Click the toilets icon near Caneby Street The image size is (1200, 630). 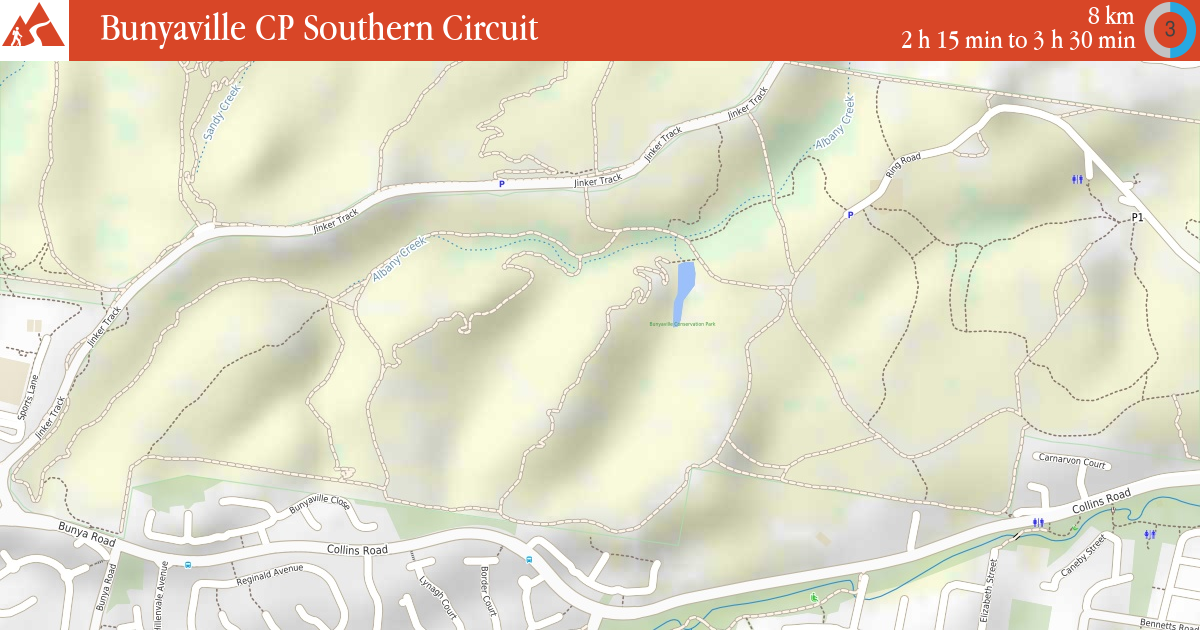click(1151, 535)
